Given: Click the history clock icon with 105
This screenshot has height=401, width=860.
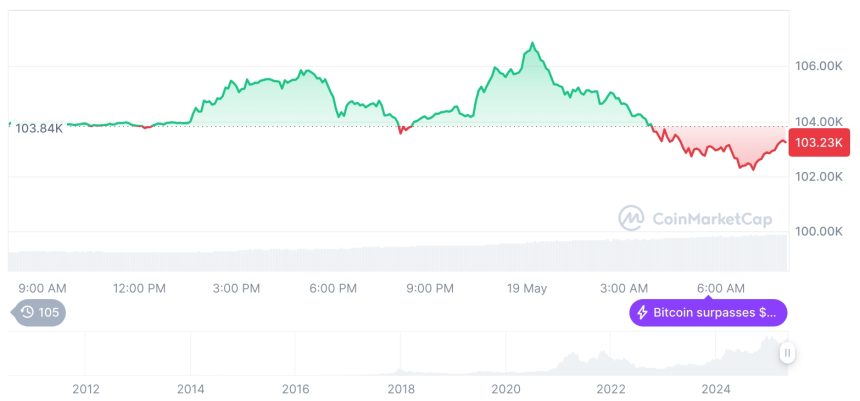Looking at the screenshot, I should (28, 312).
